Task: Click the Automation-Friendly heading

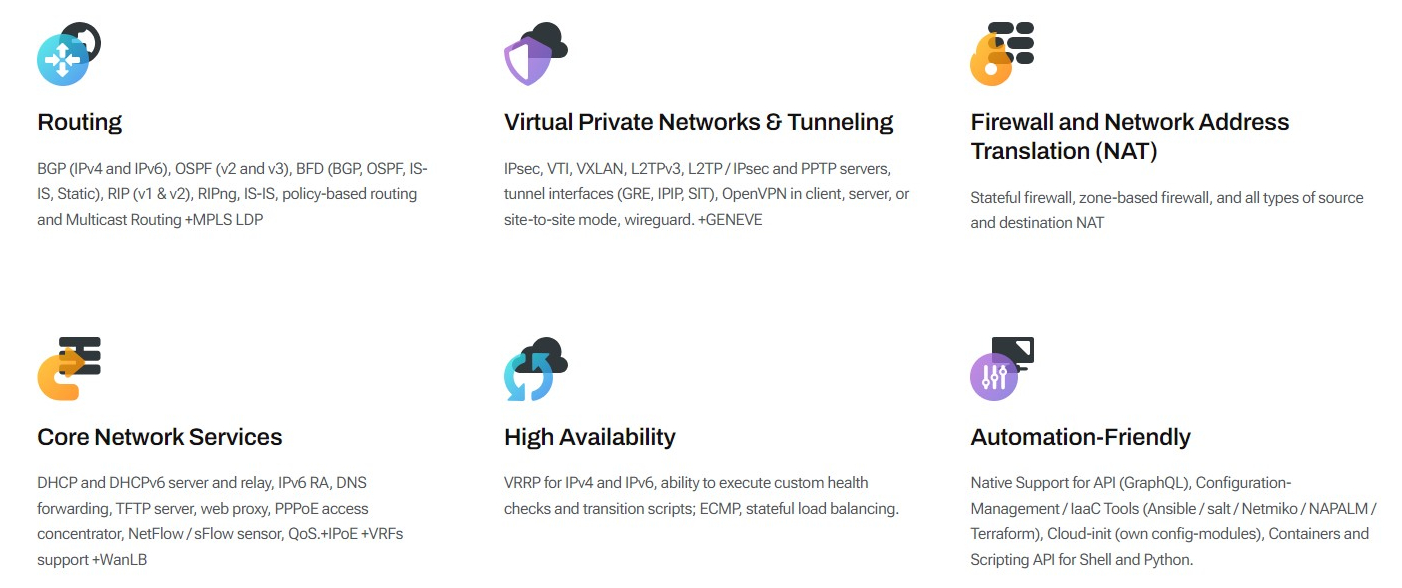Action: click(1080, 437)
